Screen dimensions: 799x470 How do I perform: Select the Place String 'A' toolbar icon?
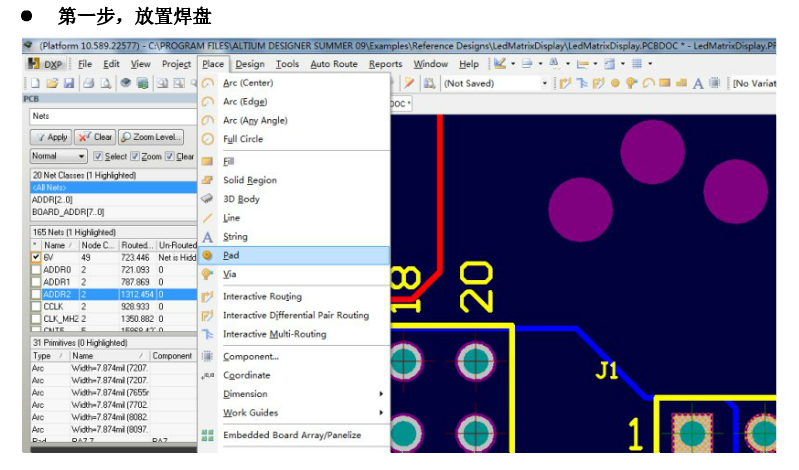[x=698, y=84]
